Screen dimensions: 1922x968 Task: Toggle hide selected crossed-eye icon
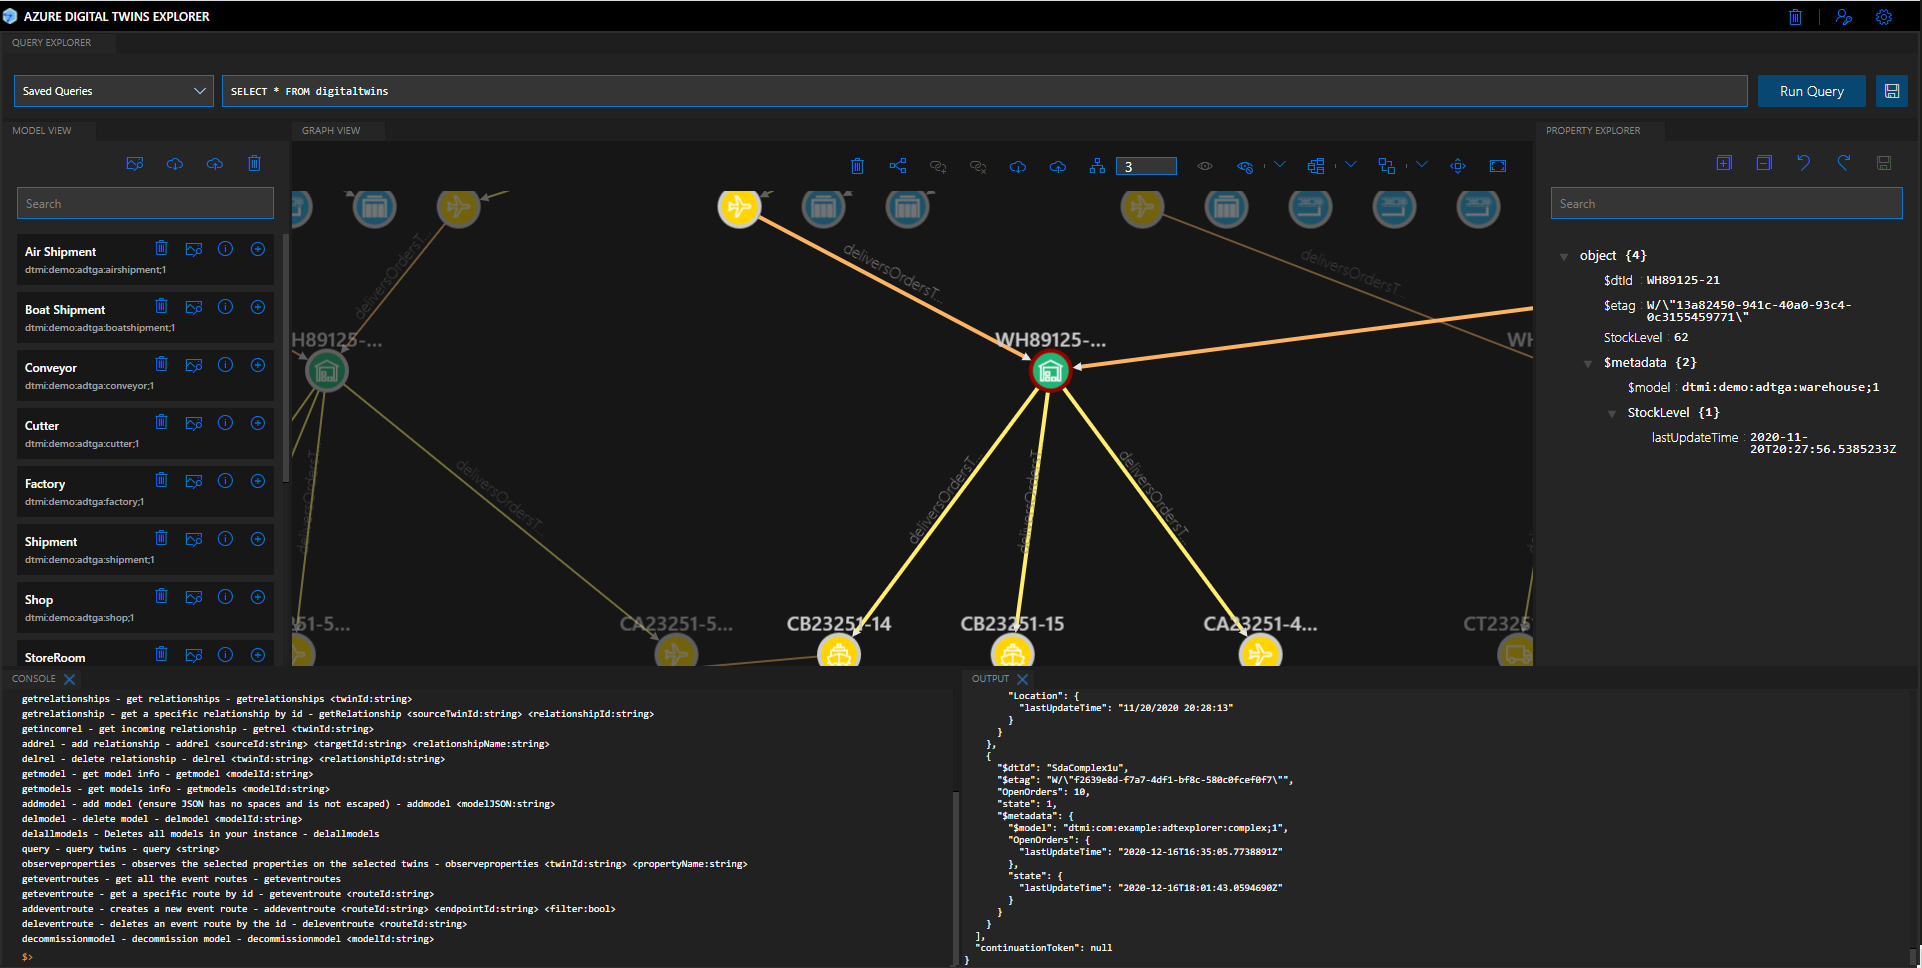[x=1245, y=166]
